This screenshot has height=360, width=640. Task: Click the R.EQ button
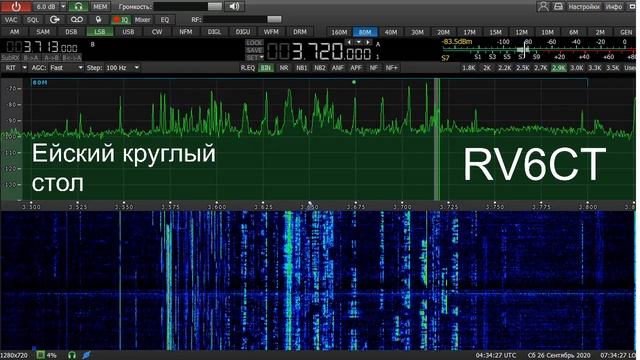(x=247, y=68)
